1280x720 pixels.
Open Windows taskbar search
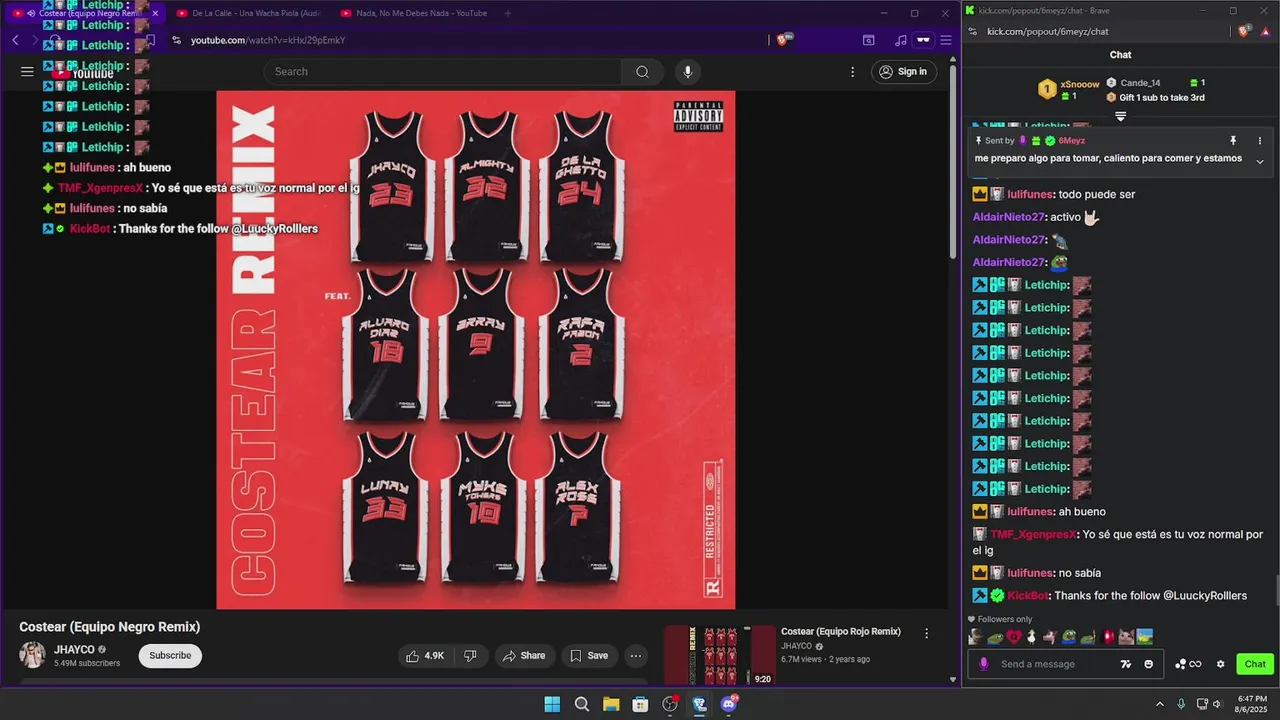(x=582, y=704)
